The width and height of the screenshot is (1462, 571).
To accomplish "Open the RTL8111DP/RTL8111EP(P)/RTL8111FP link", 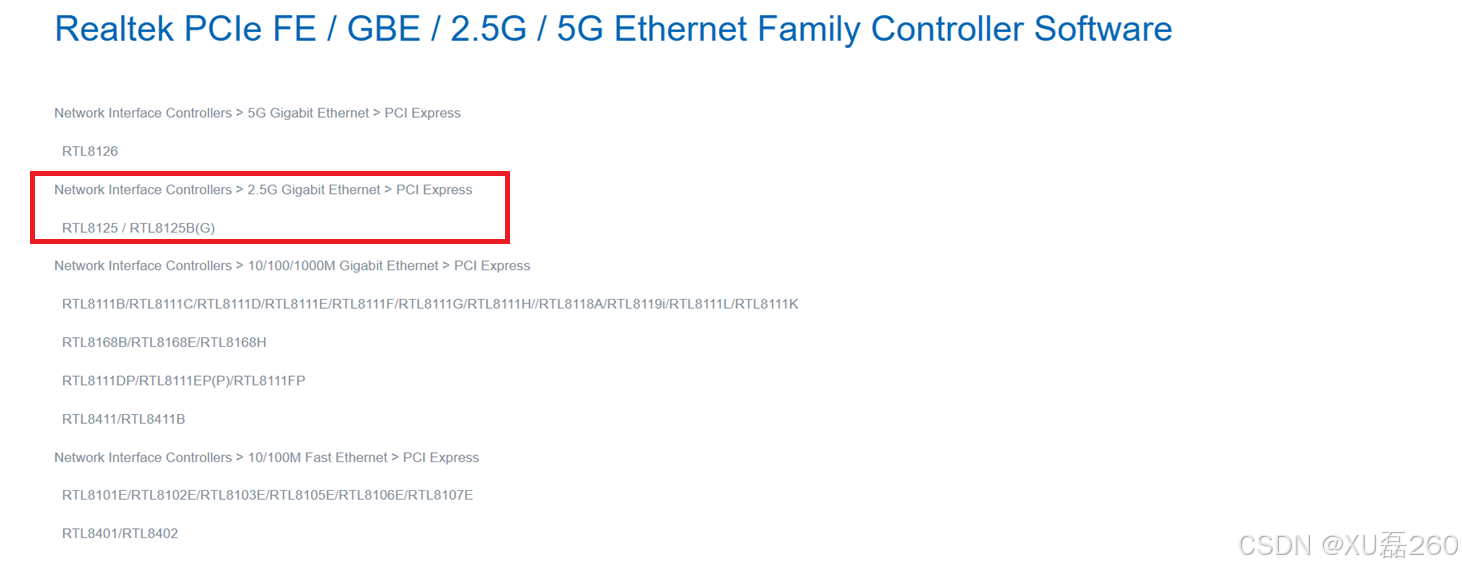I will coord(183,381).
